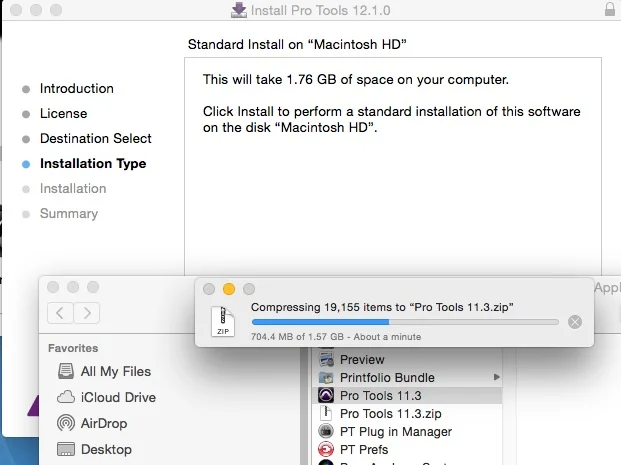
Task: Click License step in installer
Action: click(63, 114)
